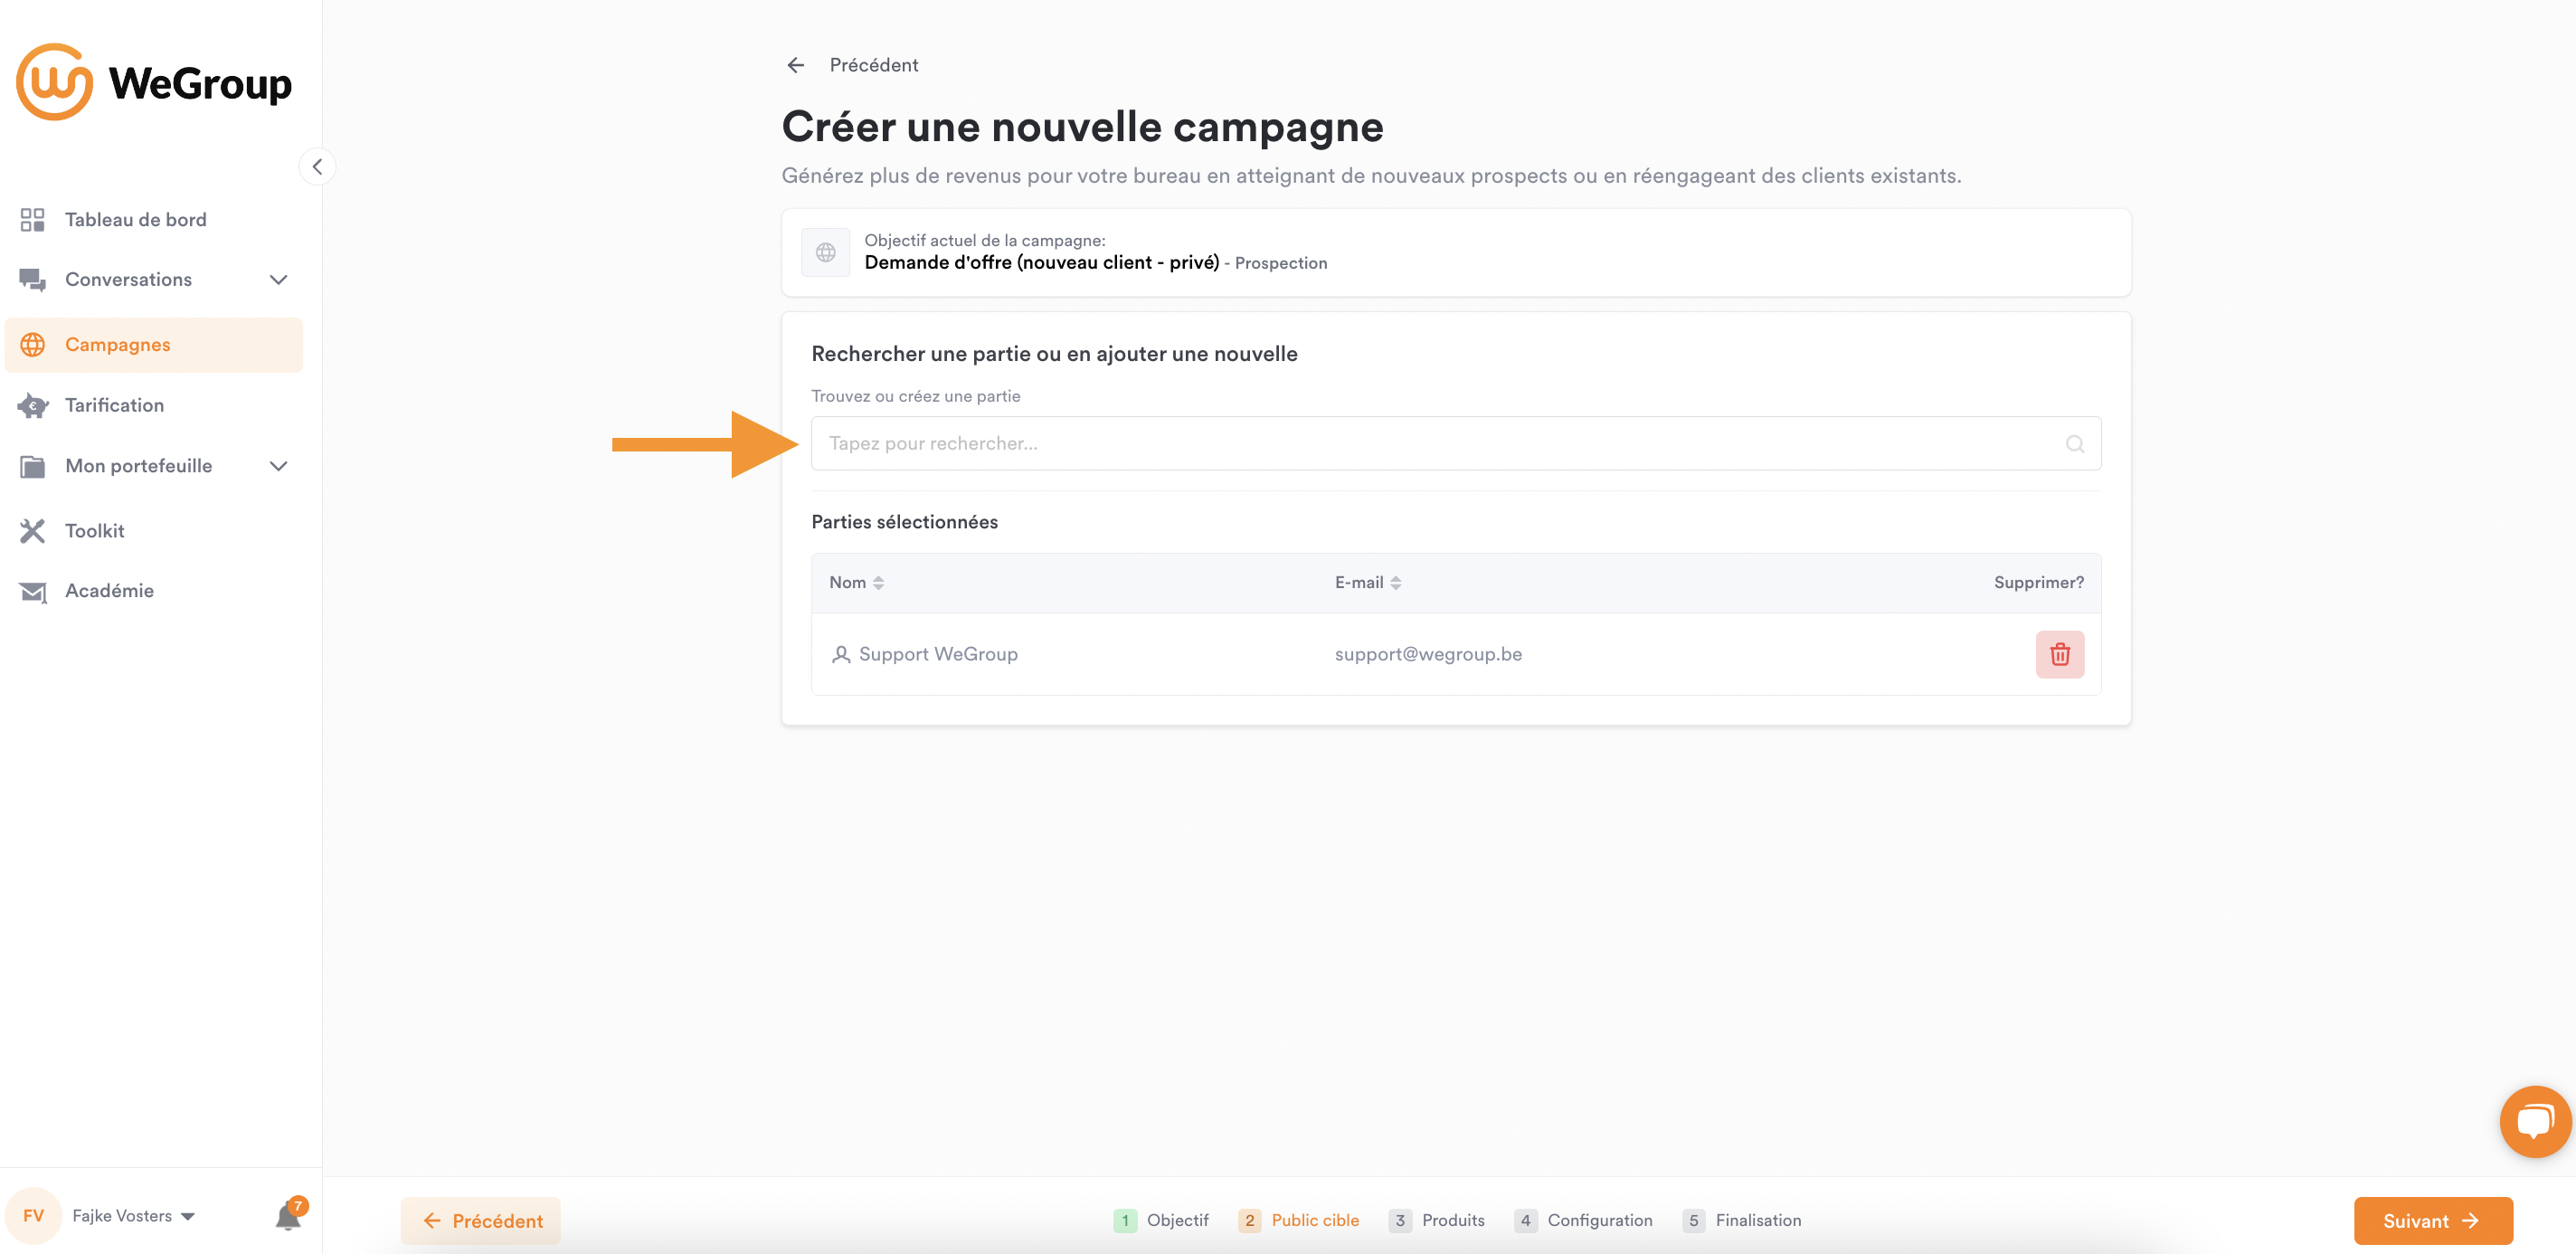Click the Tableau de bord grid icon
The height and width of the screenshot is (1254, 2576).
click(32, 220)
